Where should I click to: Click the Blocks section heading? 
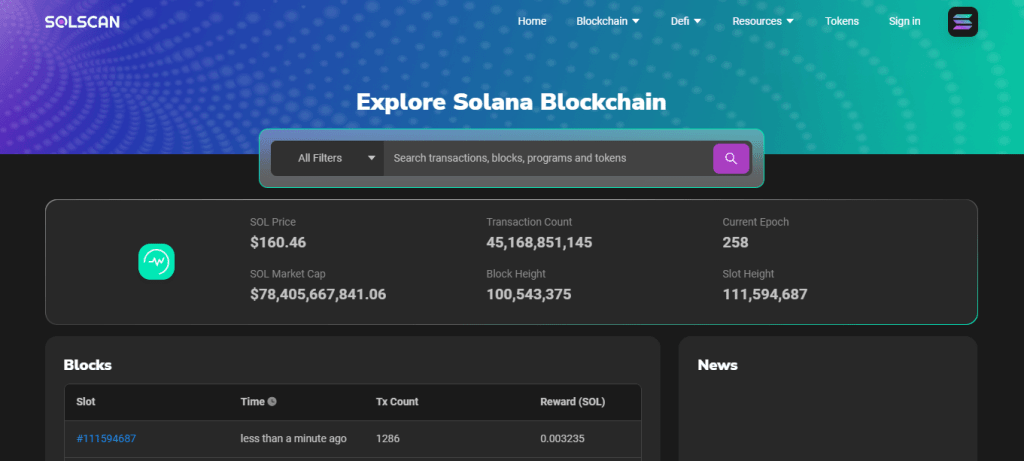pyautogui.click(x=87, y=365)
